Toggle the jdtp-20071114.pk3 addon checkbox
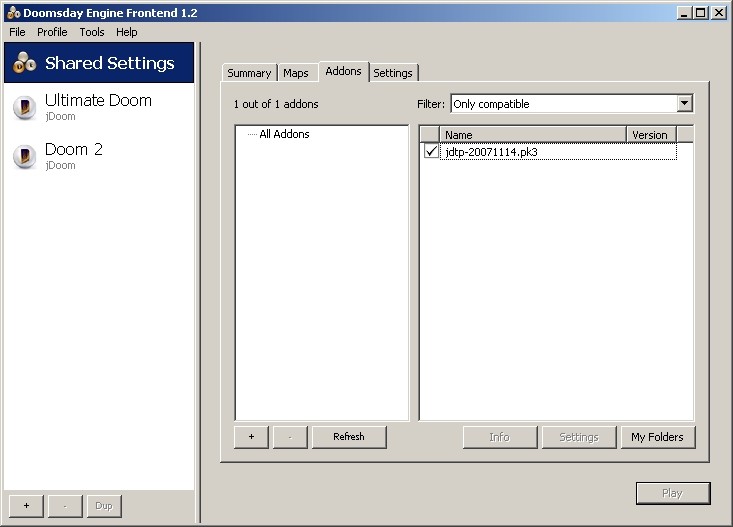Screen dimensions: 733x527 tap(431, 152)
